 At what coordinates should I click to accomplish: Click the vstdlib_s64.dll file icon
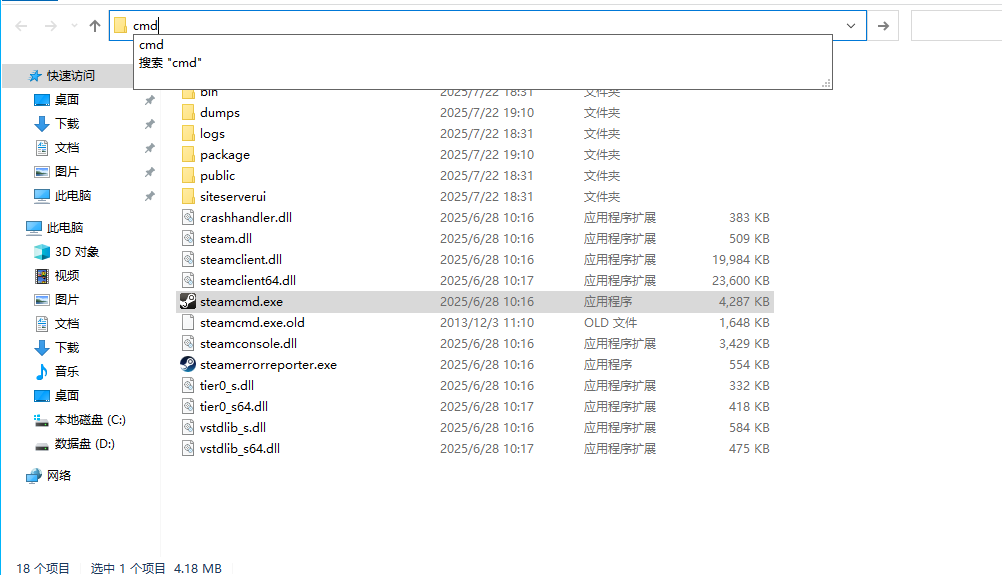pos(188,448)
